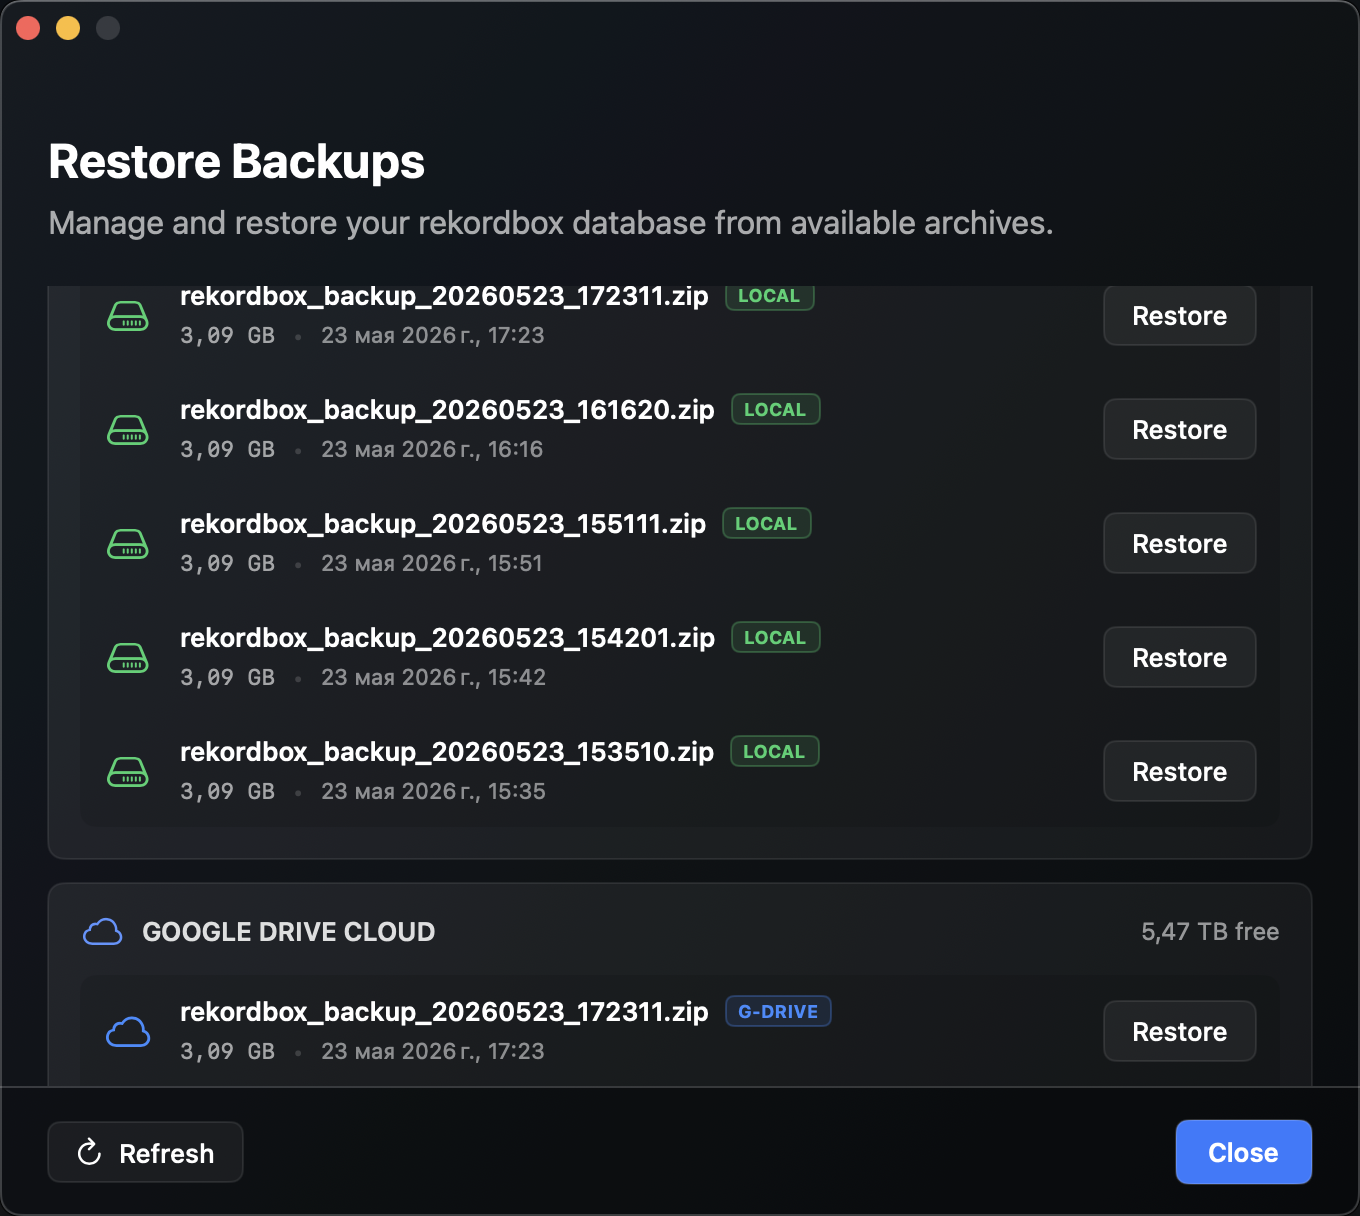Click the drive icon for rekordbox_backup_20260523_153510.zip
Screen dimensions: 1360x1216
pyautogui.click(x=128, y=772)
